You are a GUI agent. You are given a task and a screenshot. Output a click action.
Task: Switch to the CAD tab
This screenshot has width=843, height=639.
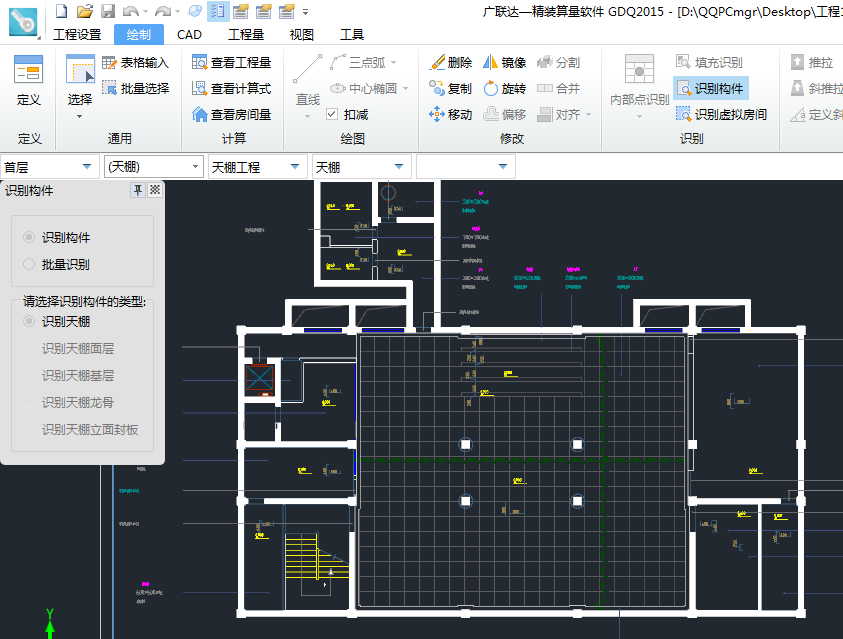coord(189,34)
